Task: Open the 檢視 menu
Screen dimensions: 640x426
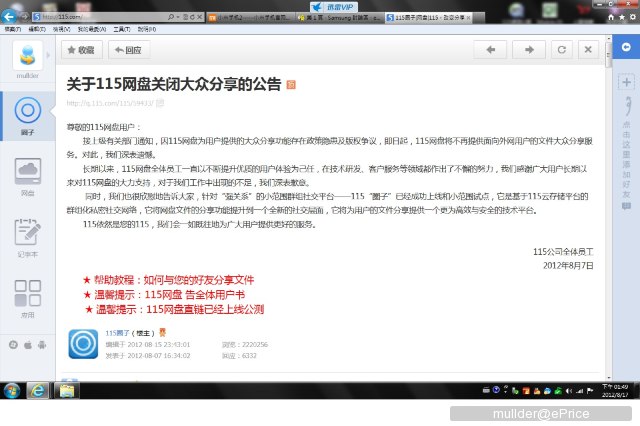Action: (62, 29)
